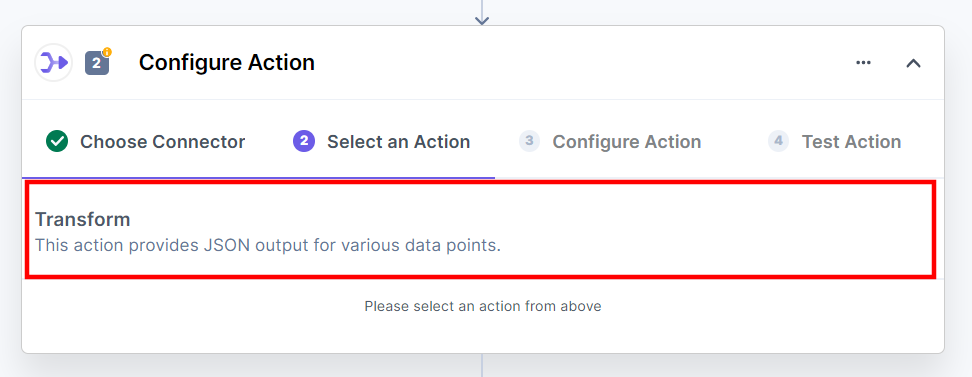This screenshot has width=972, height=377.
Task: Click the grey step 4 circle
Action: (779, 141)
